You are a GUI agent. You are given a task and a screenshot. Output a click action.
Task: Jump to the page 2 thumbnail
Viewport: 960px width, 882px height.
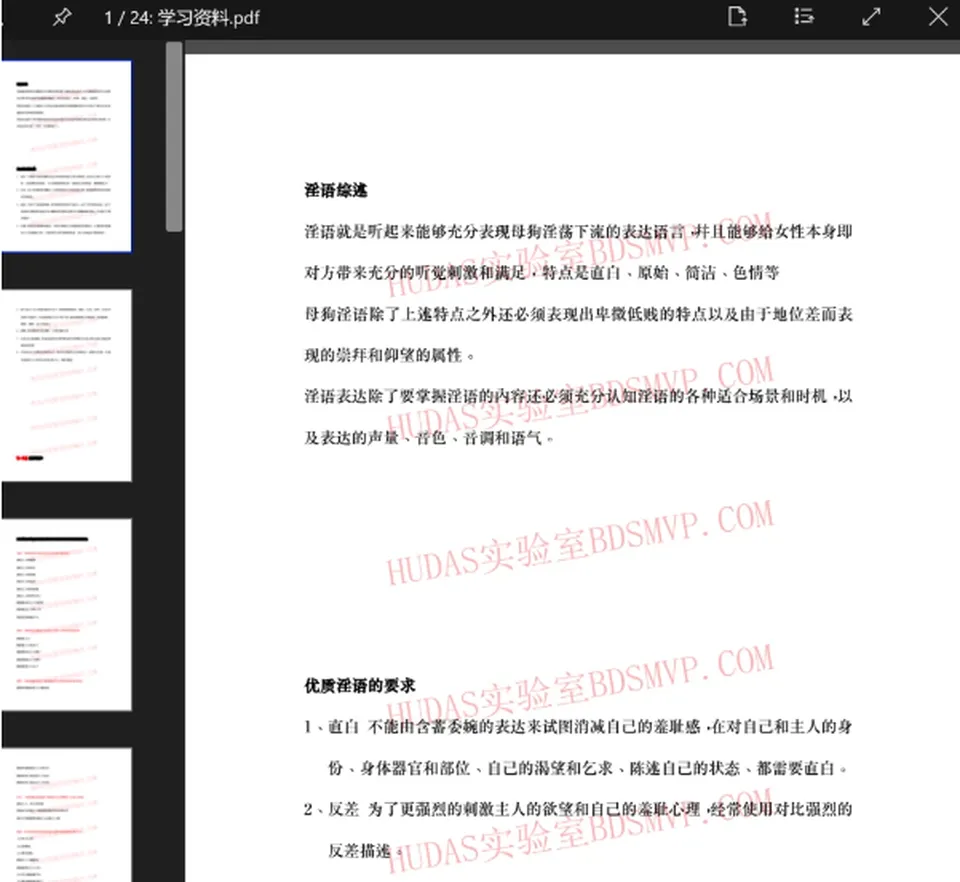[66, 386]
